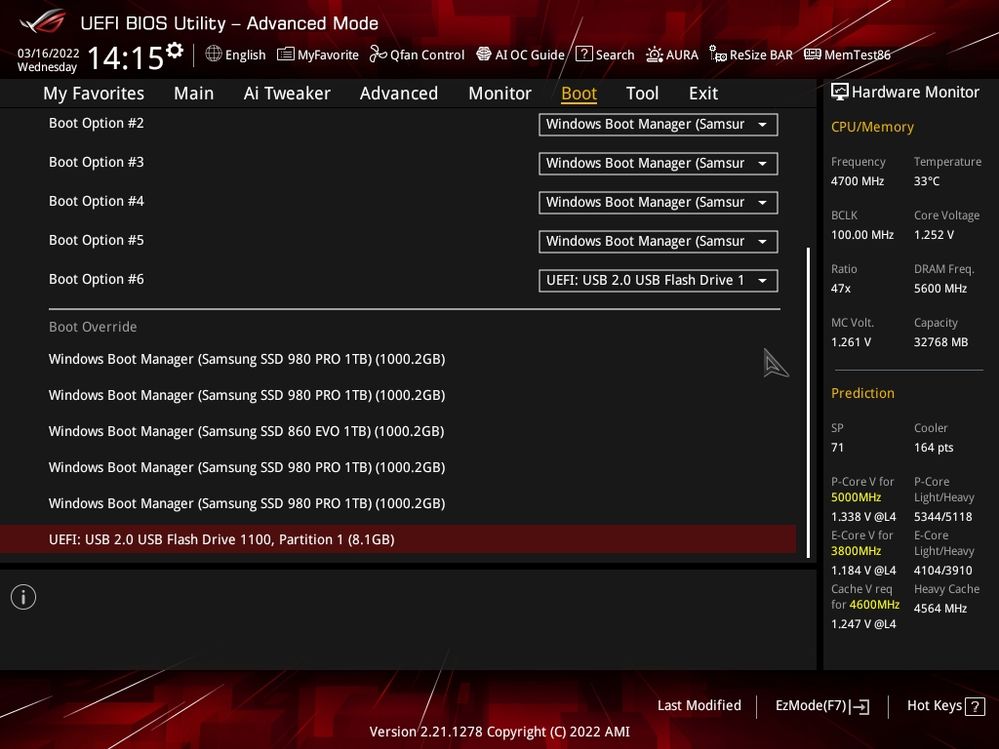Screen dimensions: 999x749
Task: Open the Main tab
Action: [194, 94]
